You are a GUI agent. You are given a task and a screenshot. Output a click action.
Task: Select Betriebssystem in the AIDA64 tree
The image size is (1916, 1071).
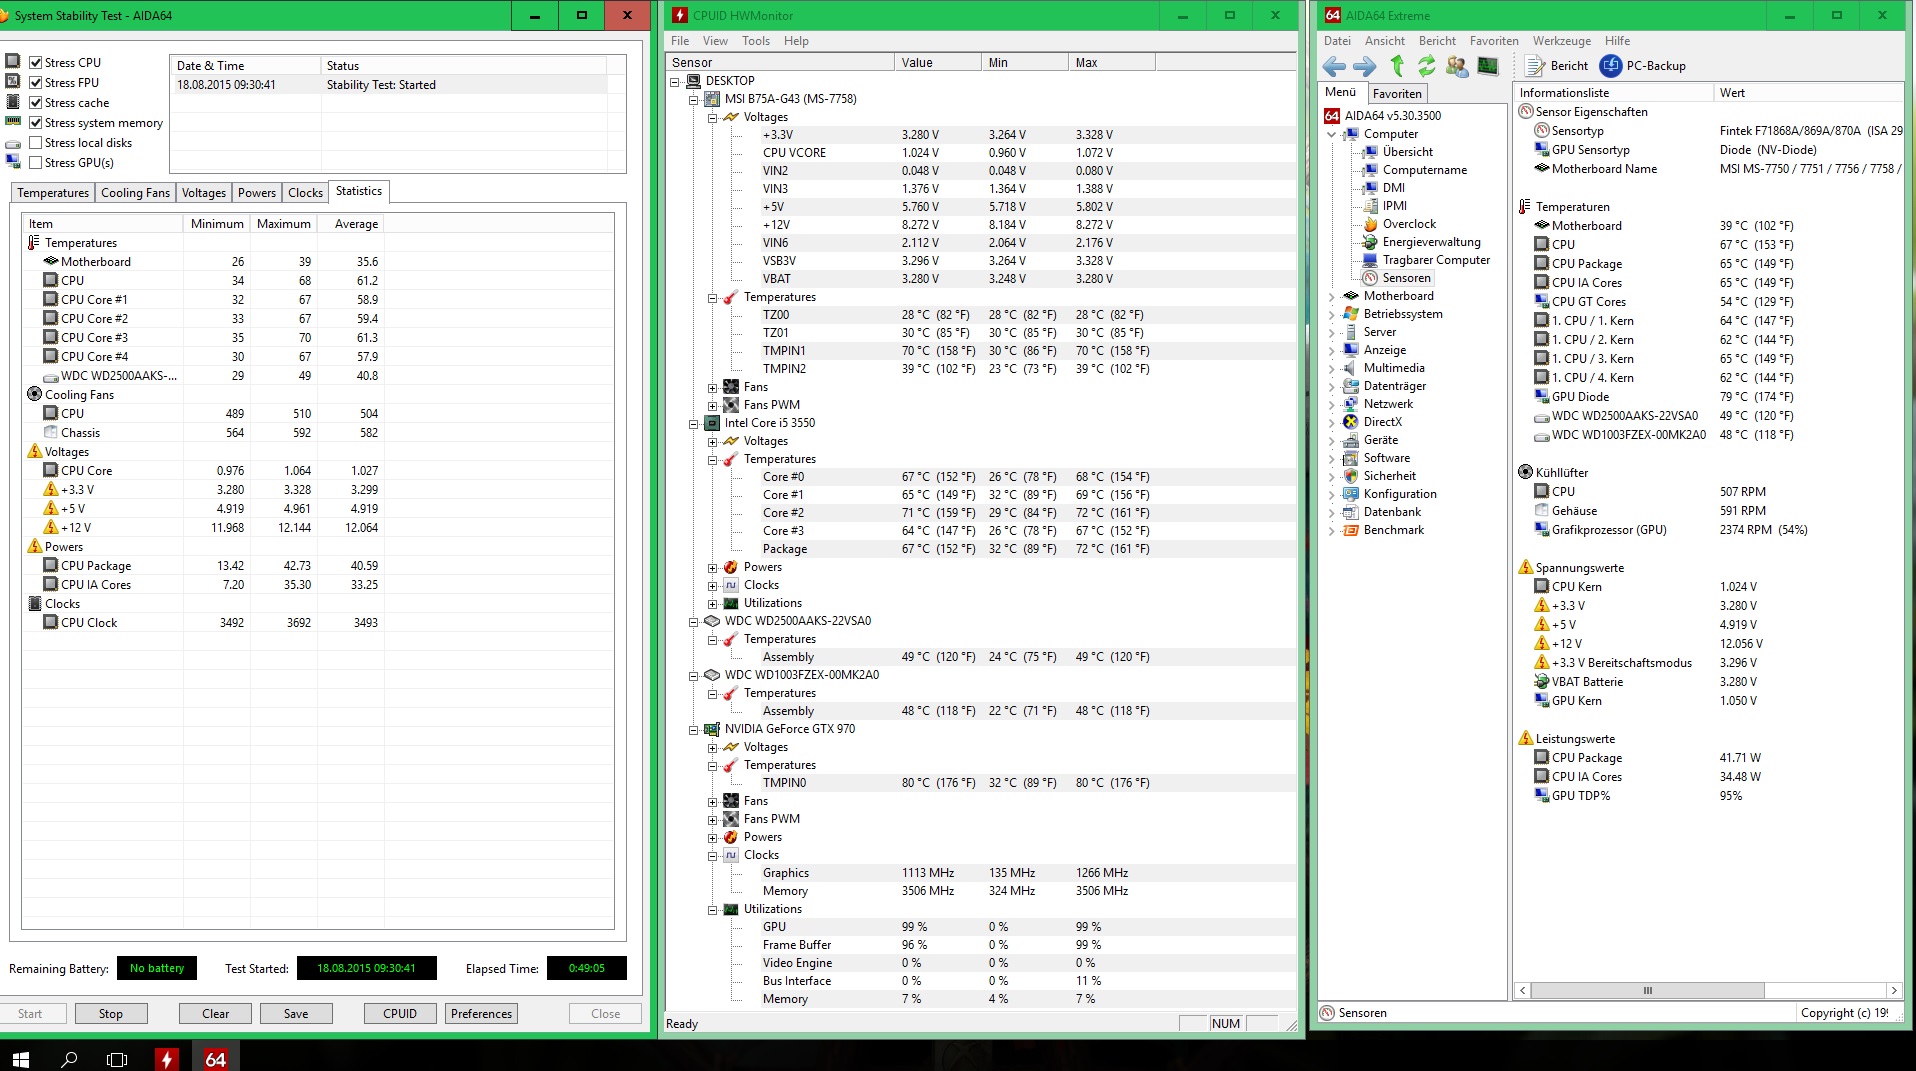[x=1402, y=314]
